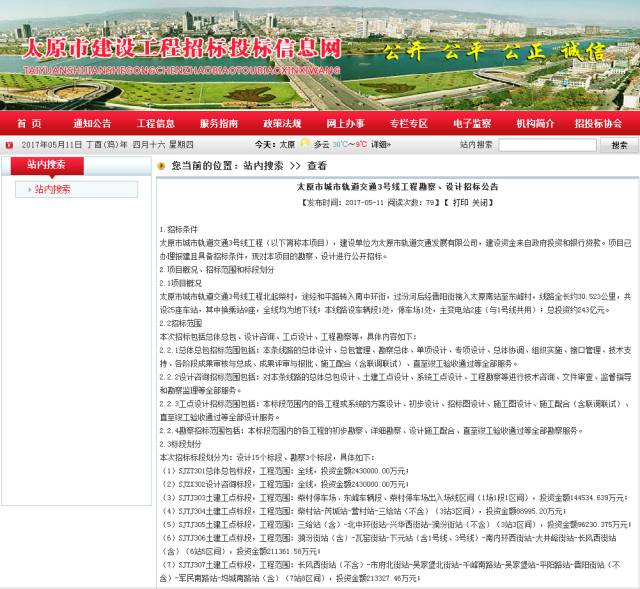
Task: Click the breadcrumb text 站内搜索 >> 查看
Action: tap(285, 166)
